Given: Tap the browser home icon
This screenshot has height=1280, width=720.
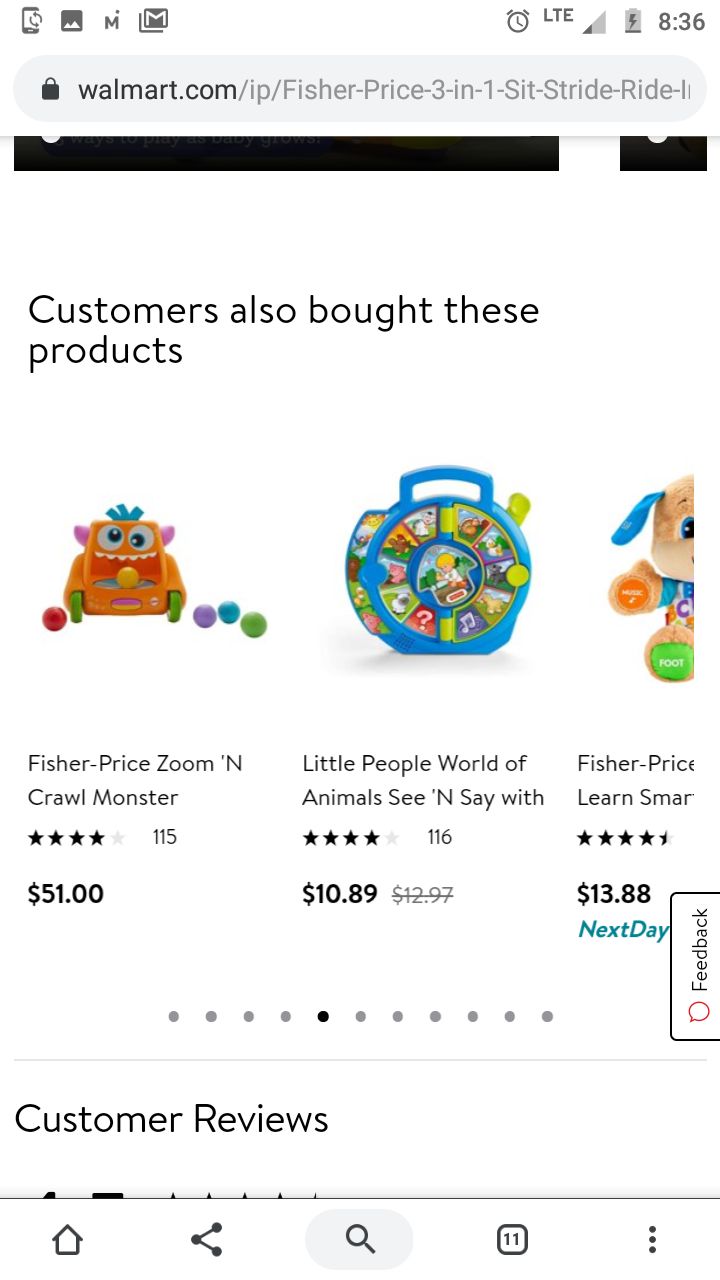Looking at the screenshot, I should (x=67, y=1240).
